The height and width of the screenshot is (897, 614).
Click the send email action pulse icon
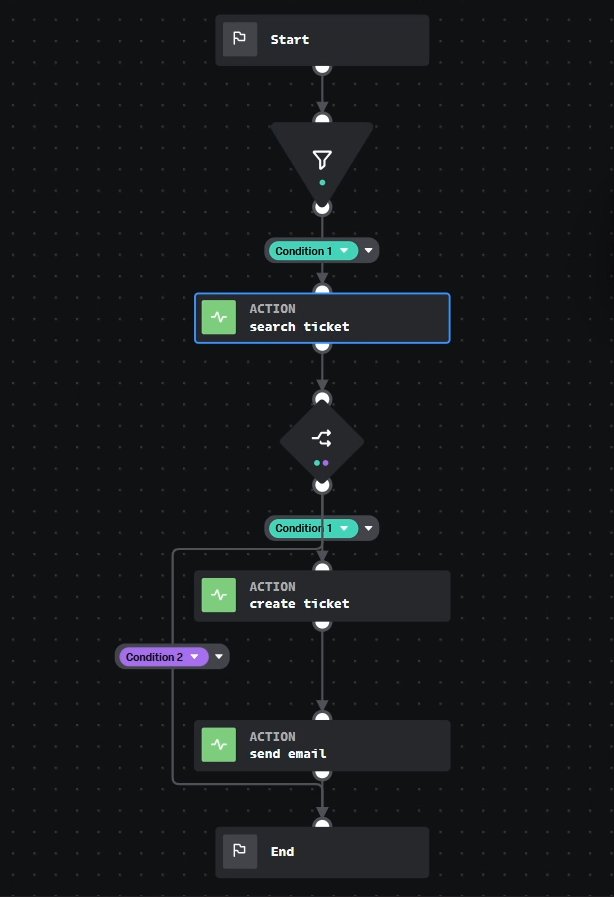pos(219,745)
